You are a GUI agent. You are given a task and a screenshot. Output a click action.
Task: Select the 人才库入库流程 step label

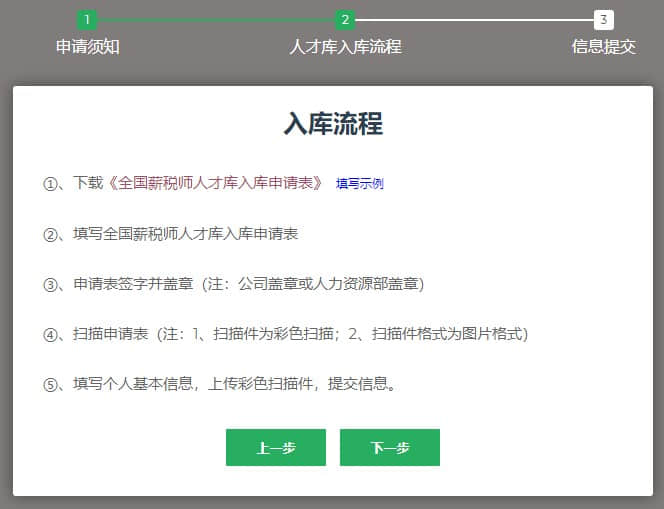coord(345,47)
